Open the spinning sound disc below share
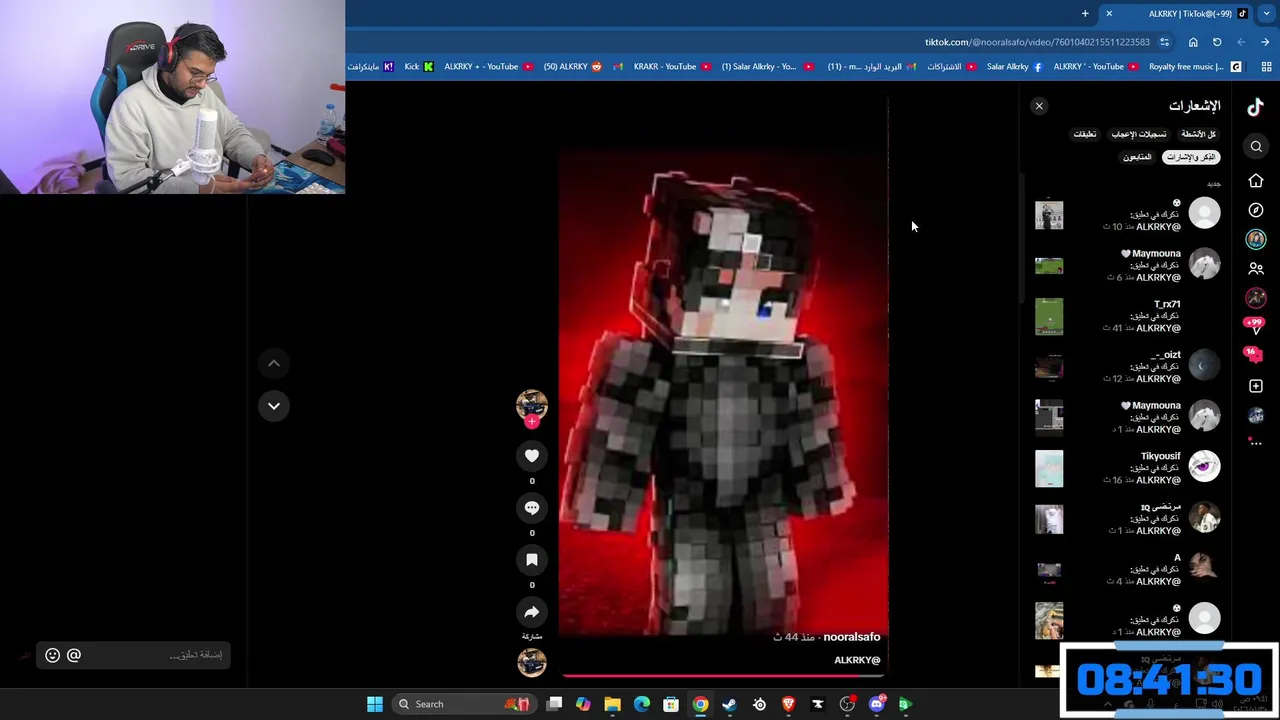The width and height of the screenshot is (1280, 720). click(532, 662)
